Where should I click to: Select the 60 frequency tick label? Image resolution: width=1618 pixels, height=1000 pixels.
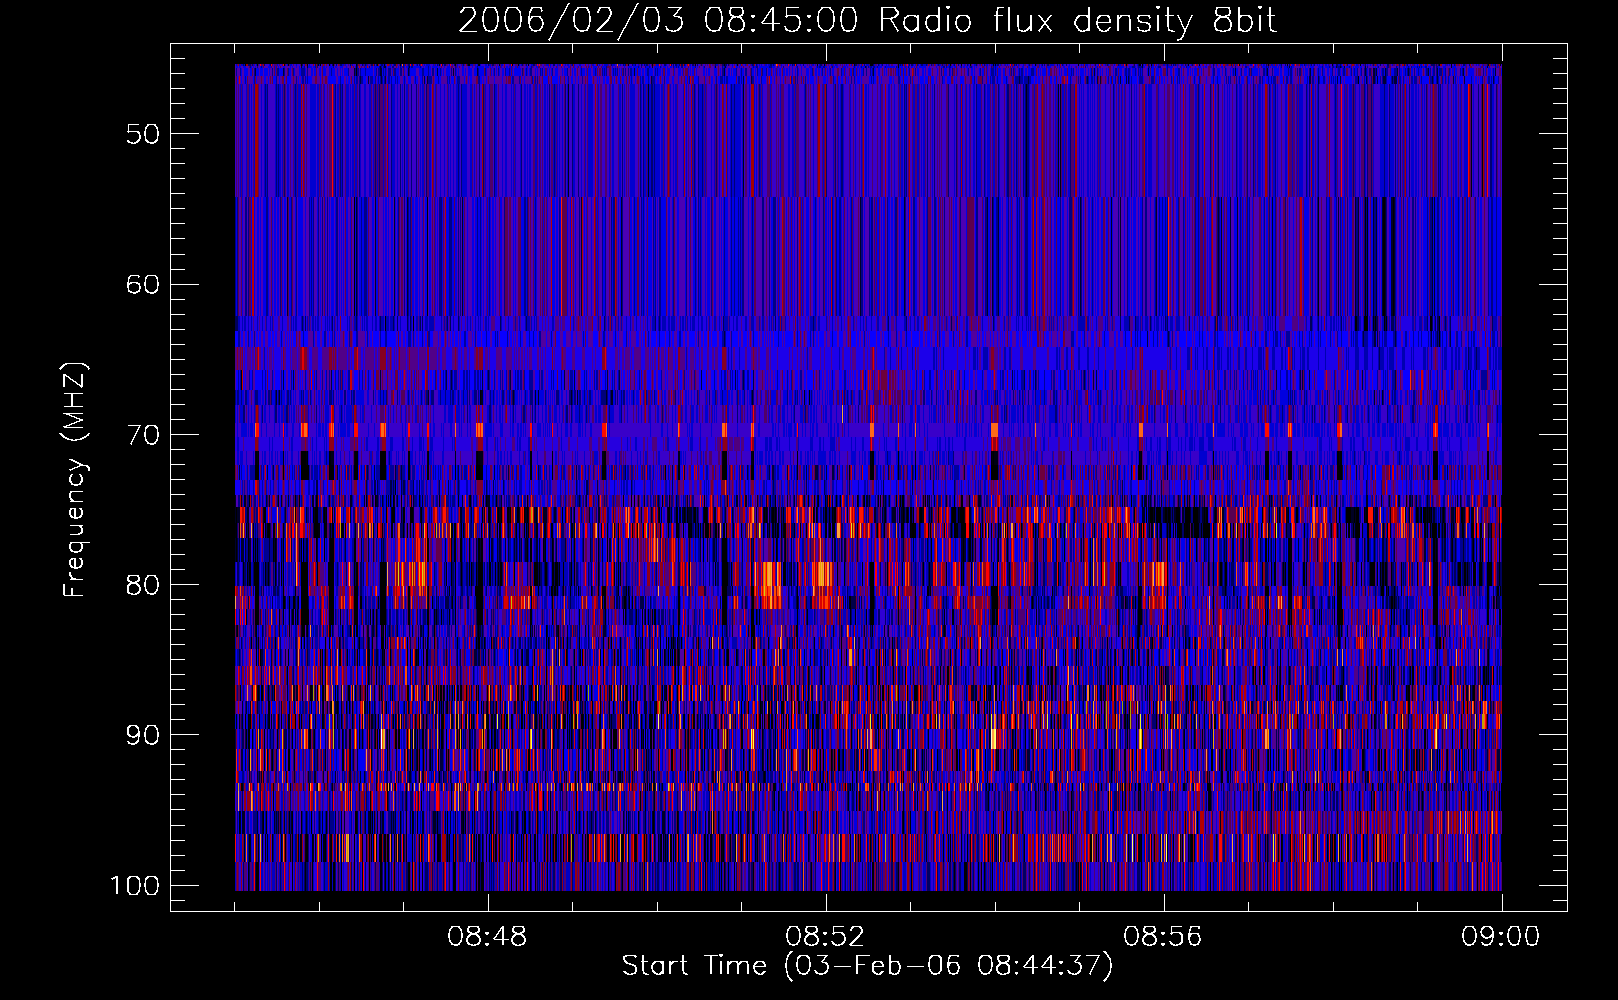tap(143, 284)
